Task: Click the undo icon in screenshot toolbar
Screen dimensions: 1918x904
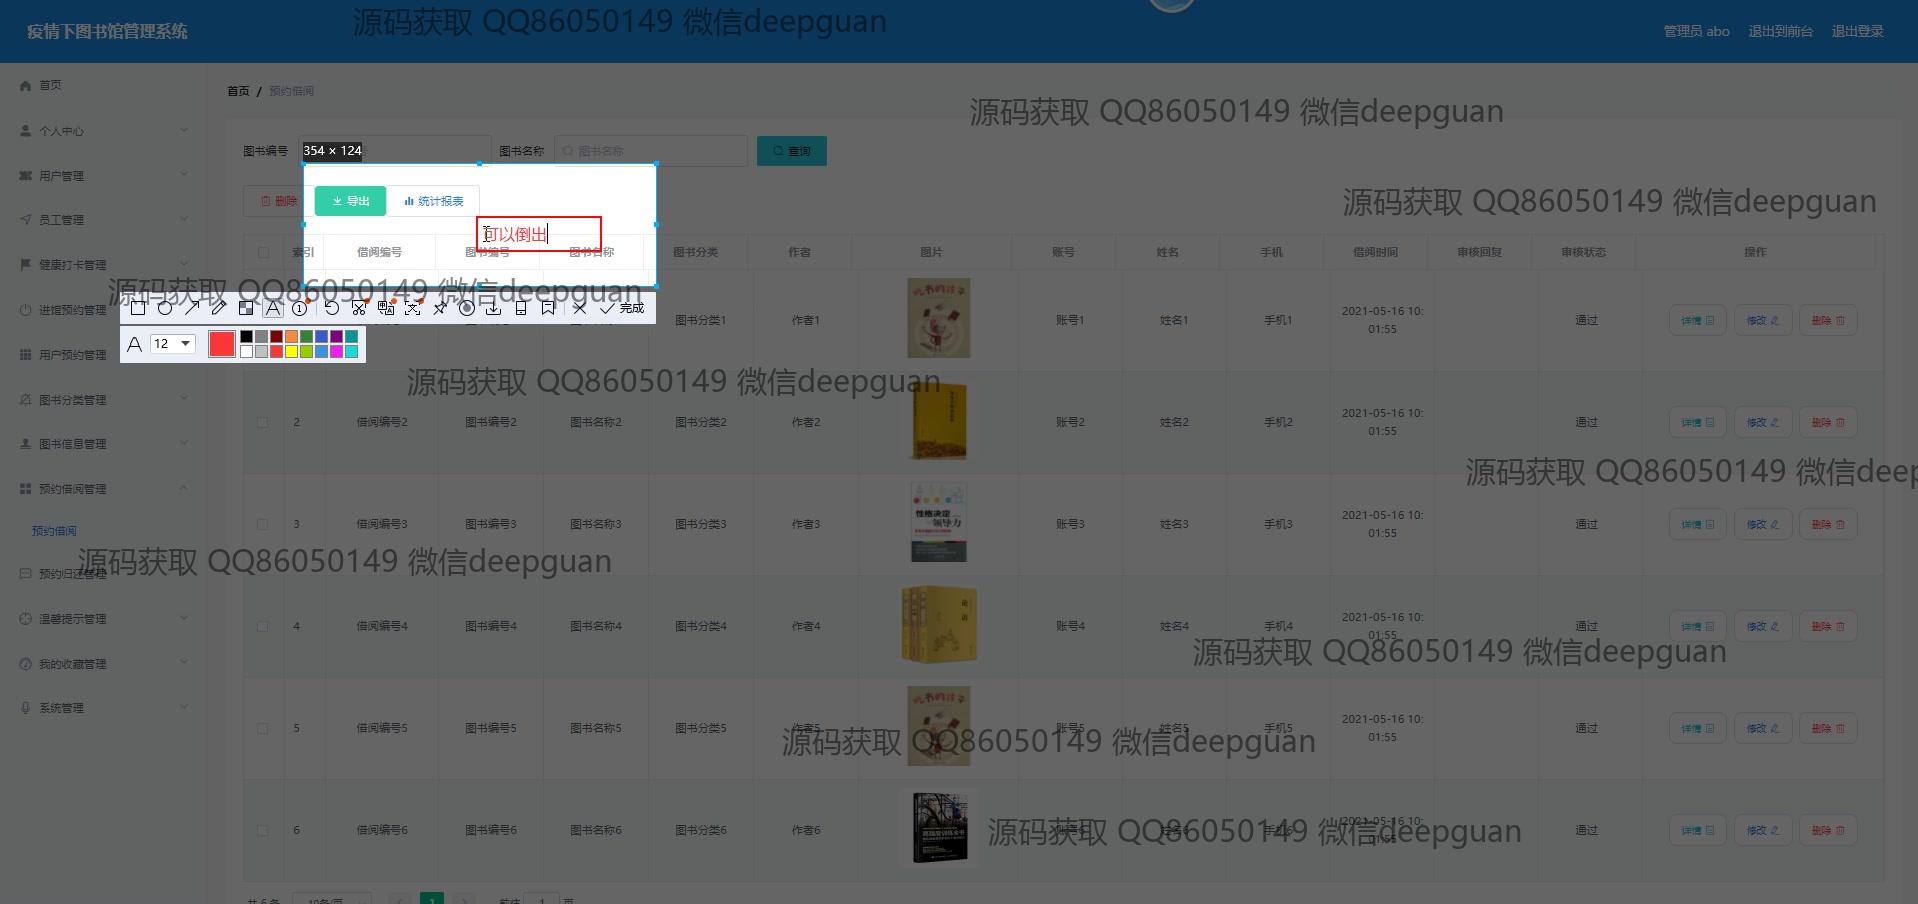Action: (332, 308)
